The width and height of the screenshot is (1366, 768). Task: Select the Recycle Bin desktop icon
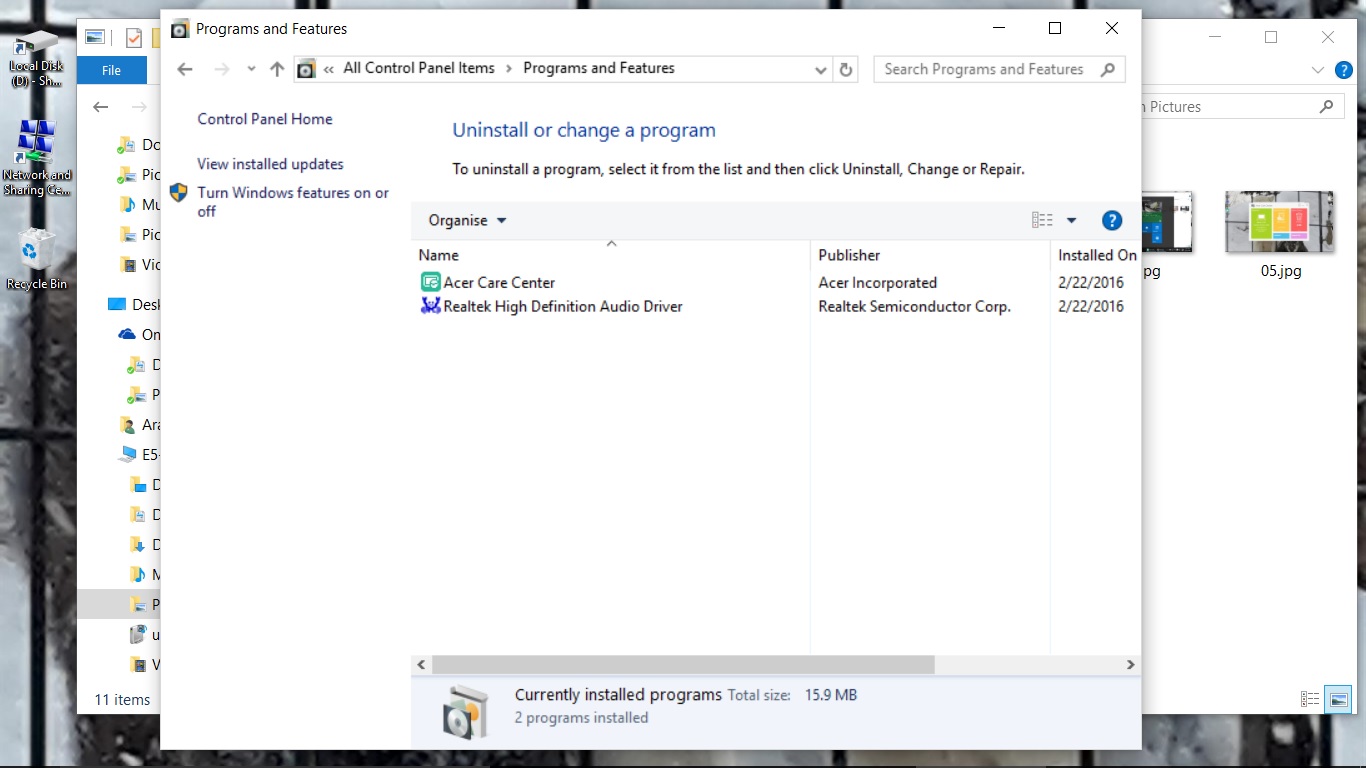coord(37,258)
